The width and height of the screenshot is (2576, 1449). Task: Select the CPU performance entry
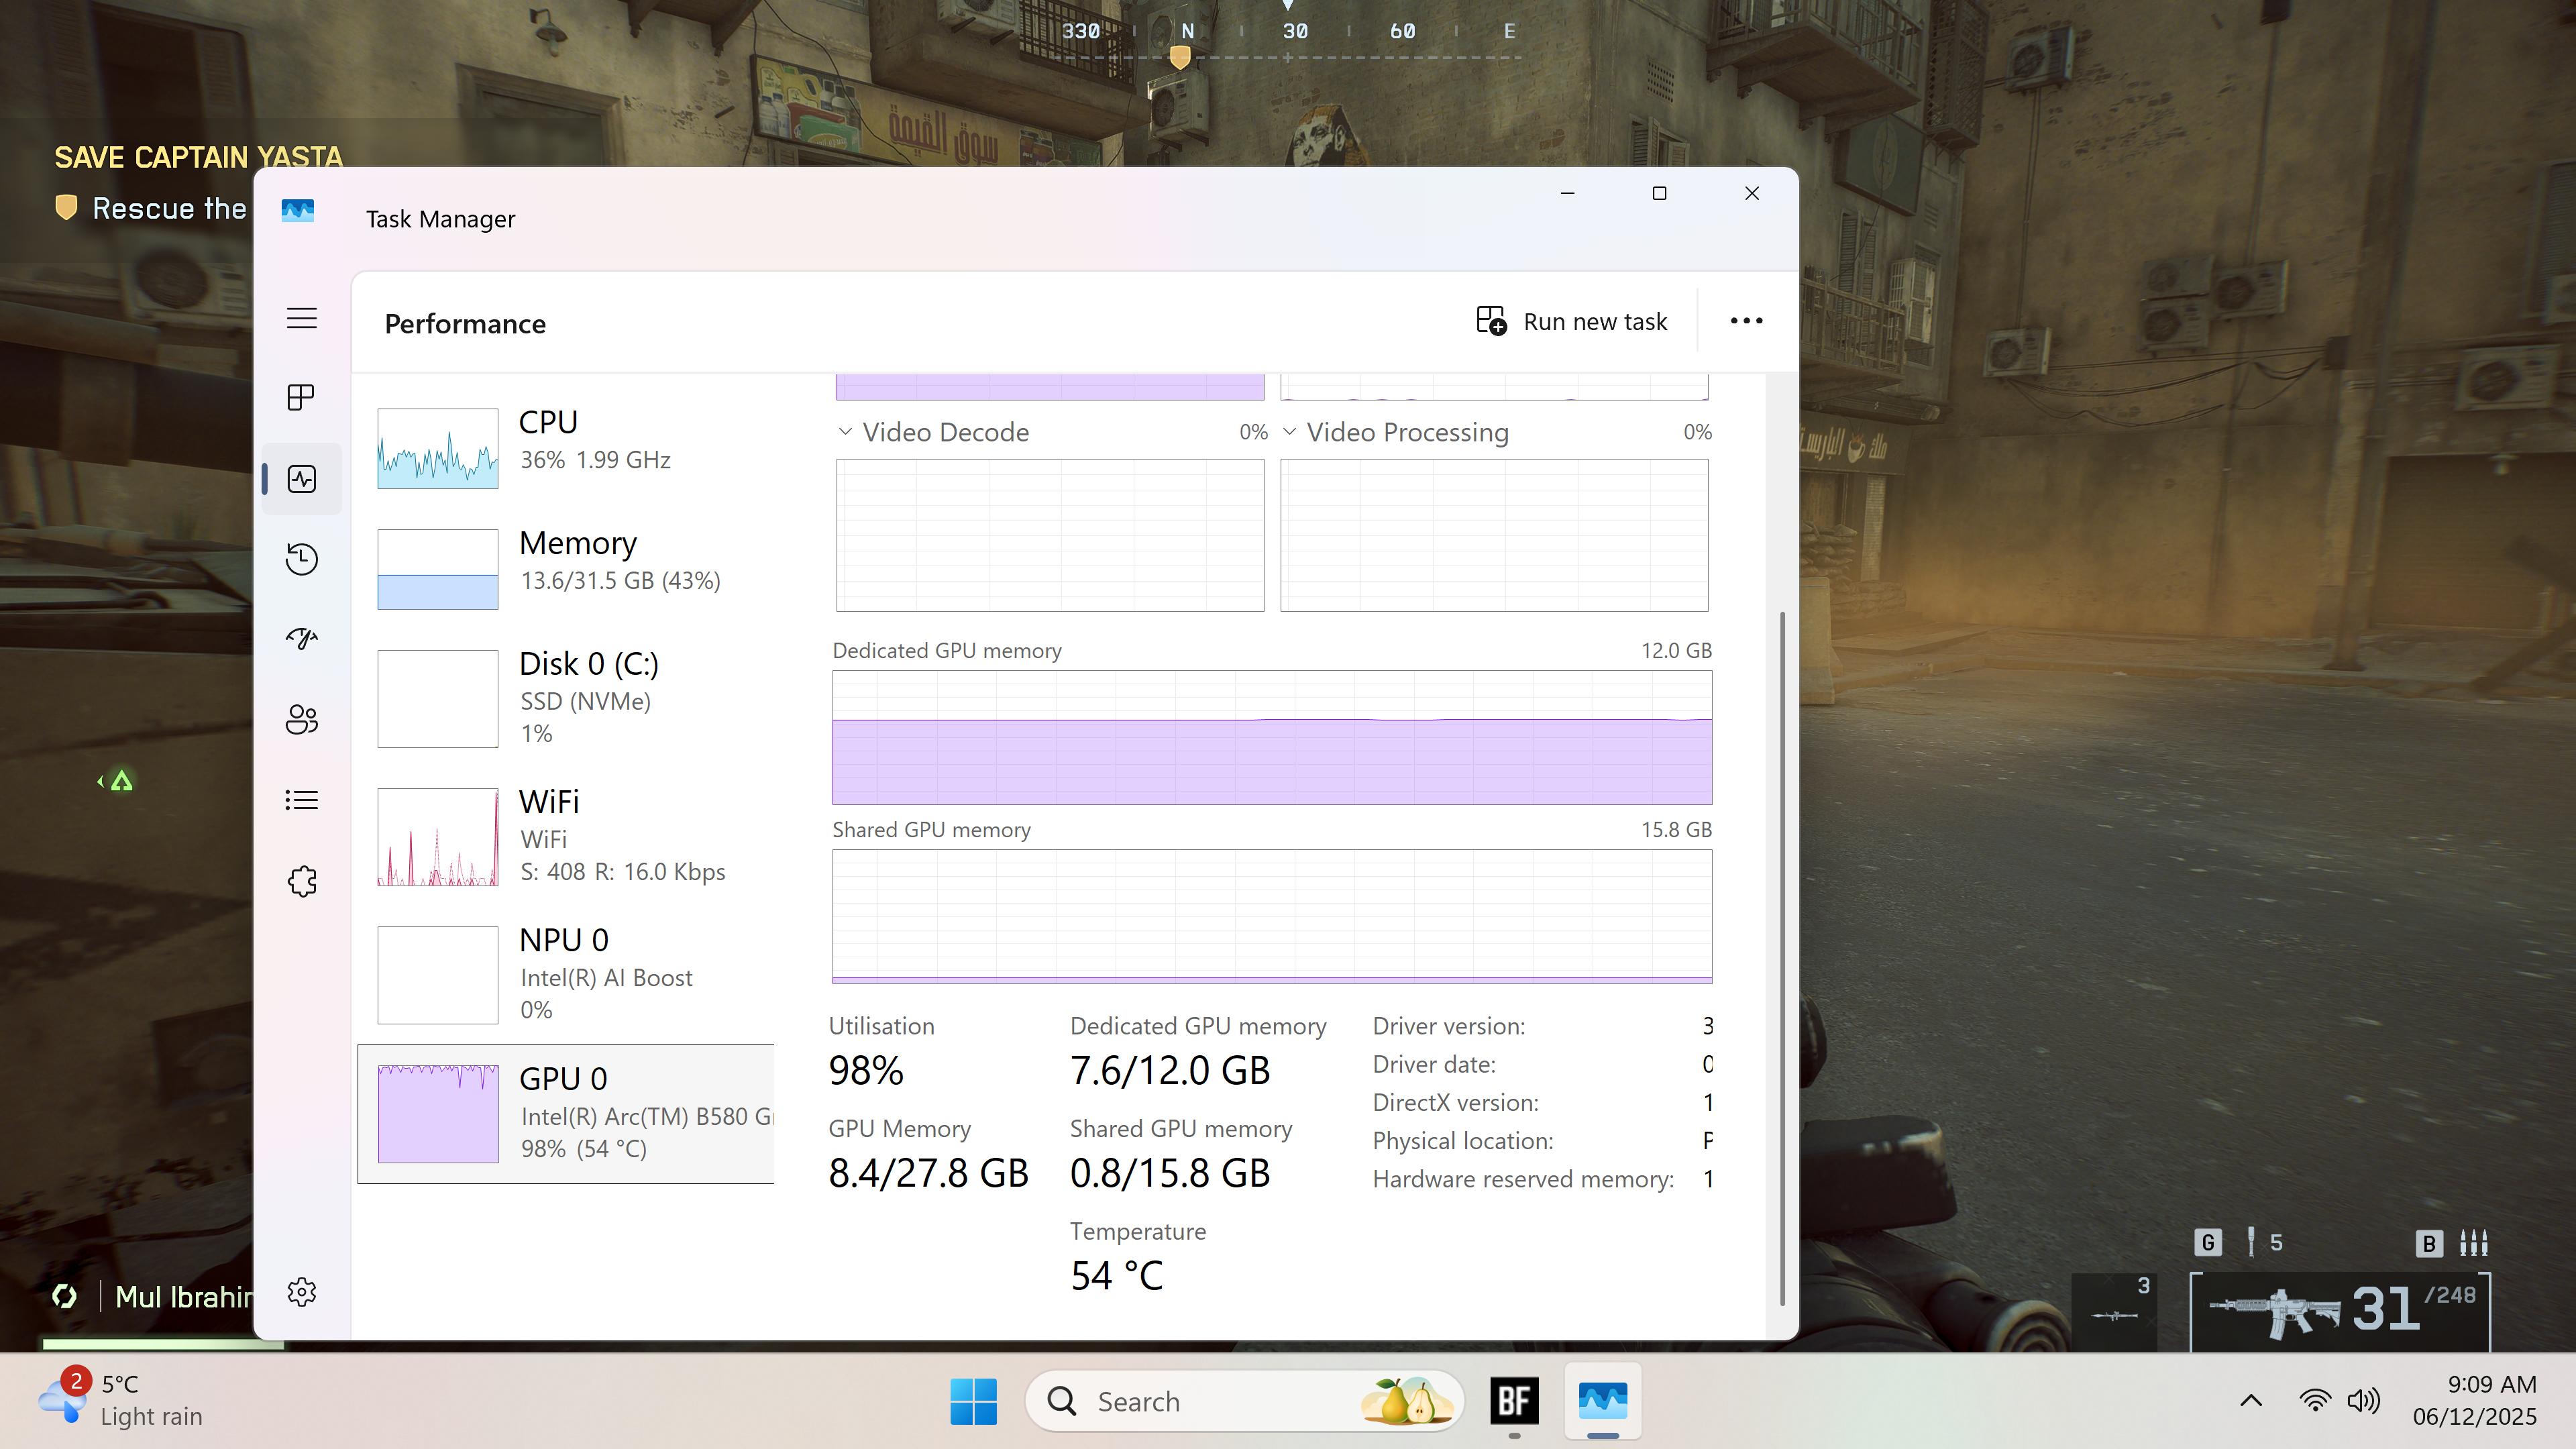coord(566,448)
